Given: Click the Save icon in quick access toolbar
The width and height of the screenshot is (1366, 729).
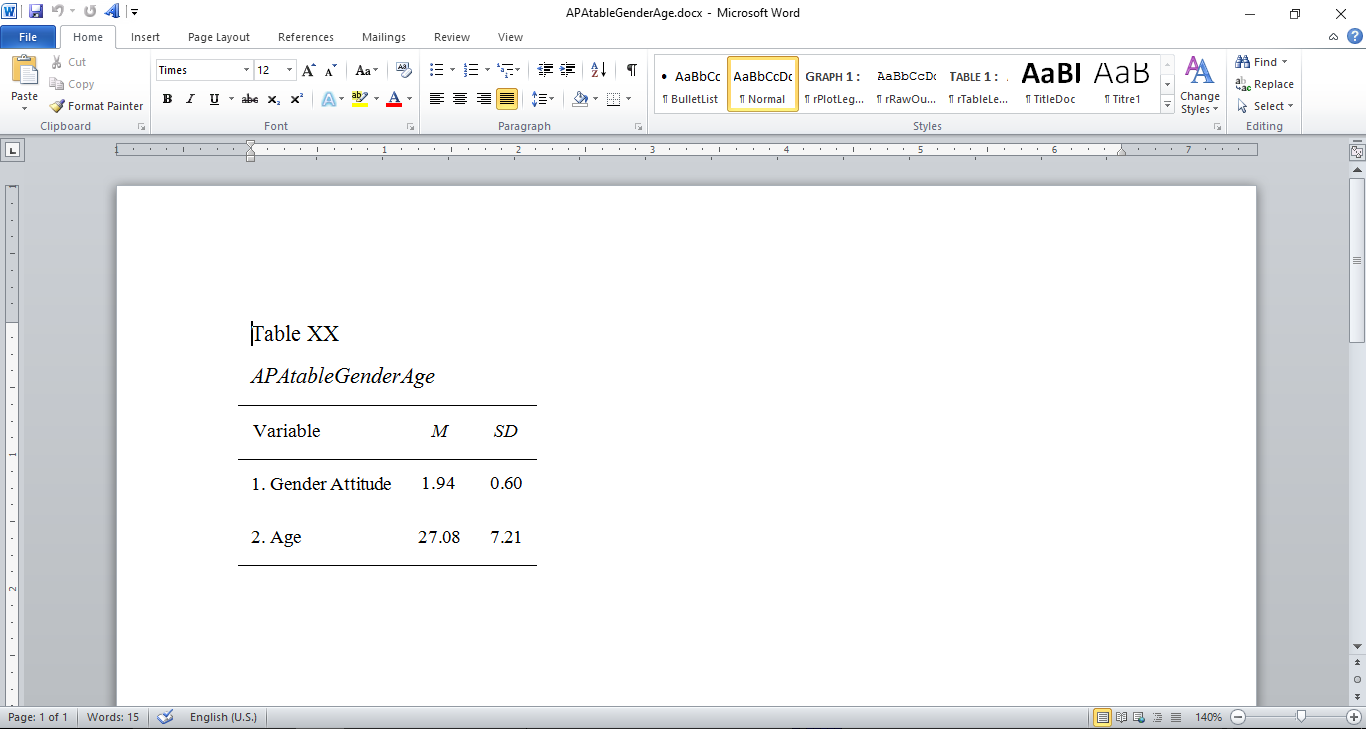Looking at the screenshot, I should 36,12.
